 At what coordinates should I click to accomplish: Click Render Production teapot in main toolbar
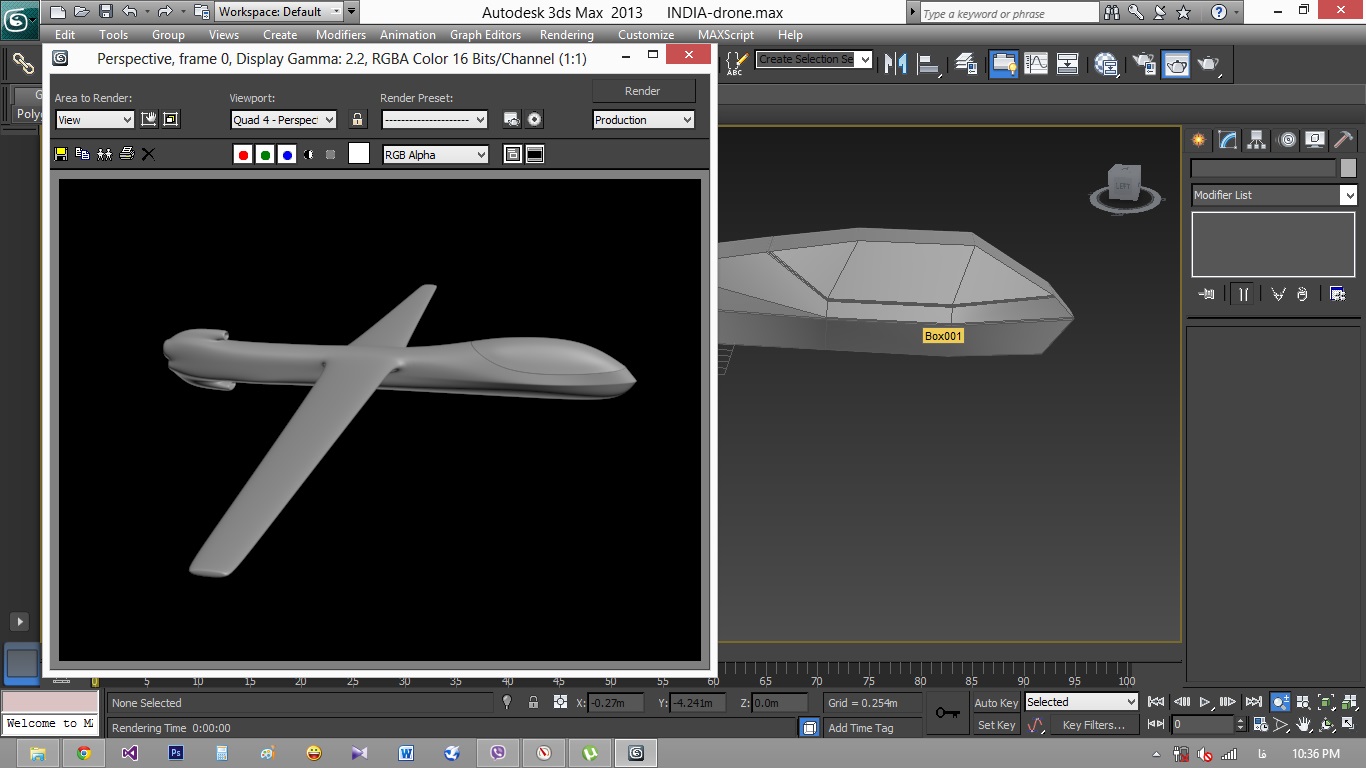pos(1209,64)
